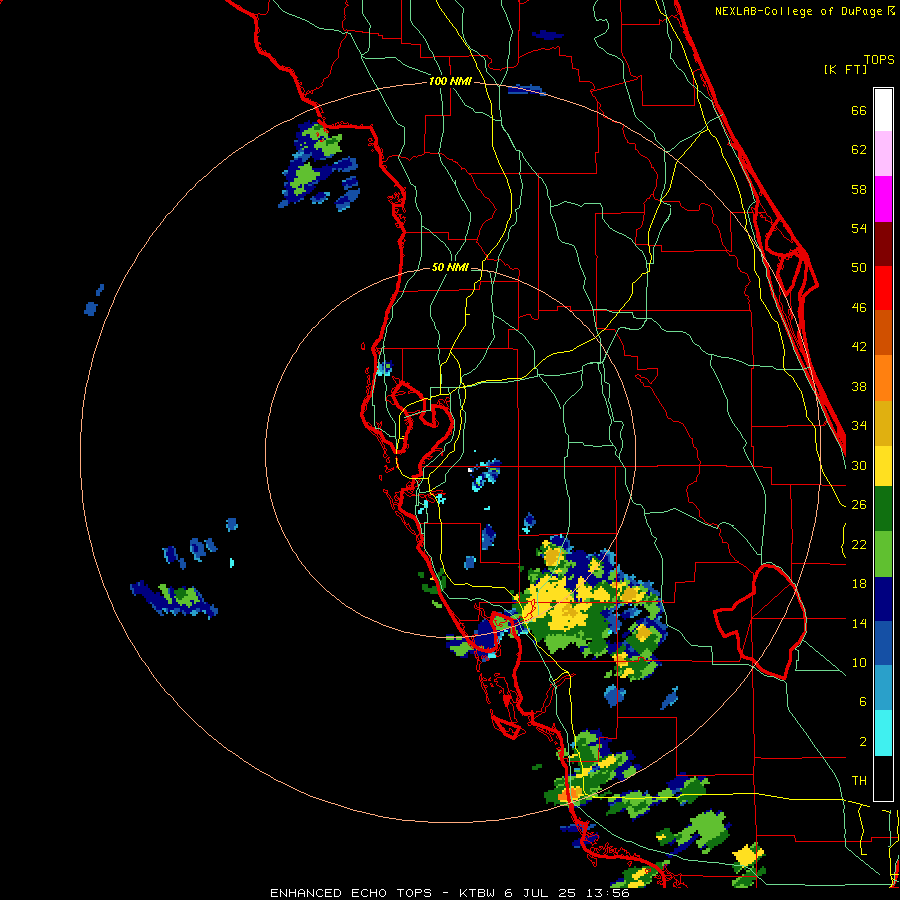900x900 pixels.
Task: Click the dark red 54 kft legend swatch
Action: click(x=883, y=244)
